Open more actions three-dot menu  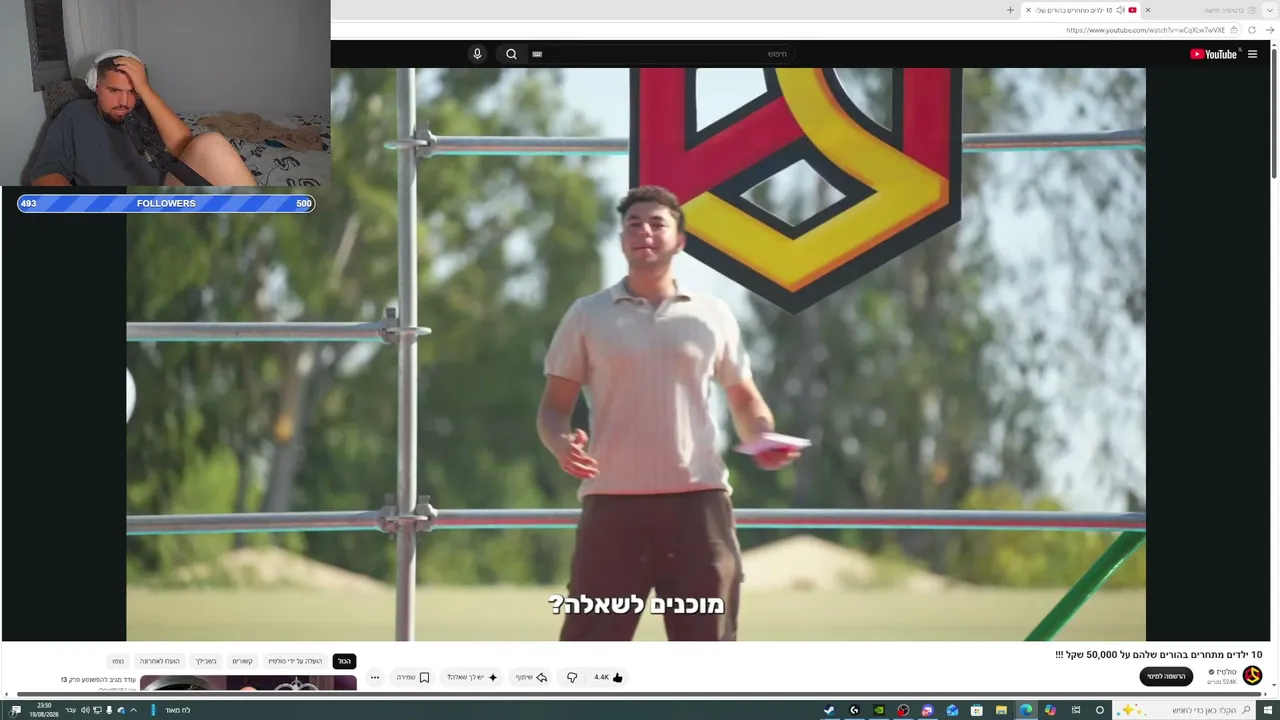click(375, 677)
